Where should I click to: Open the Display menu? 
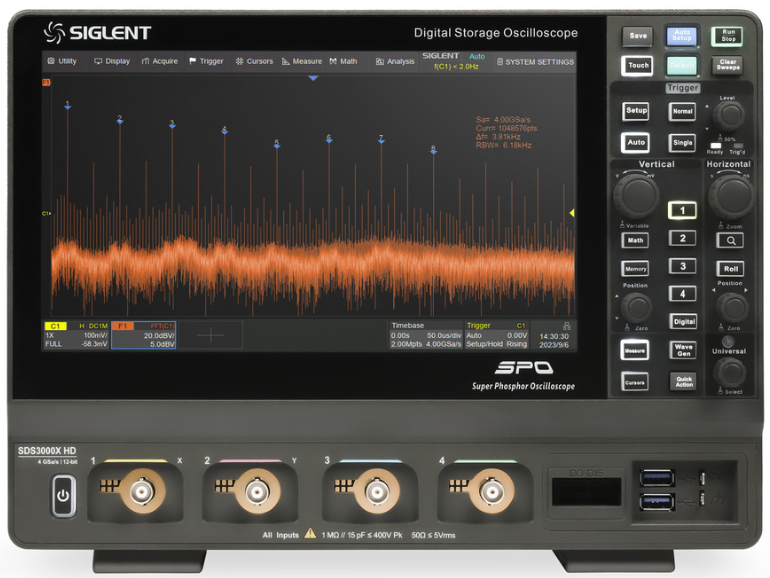click(112, 61)
